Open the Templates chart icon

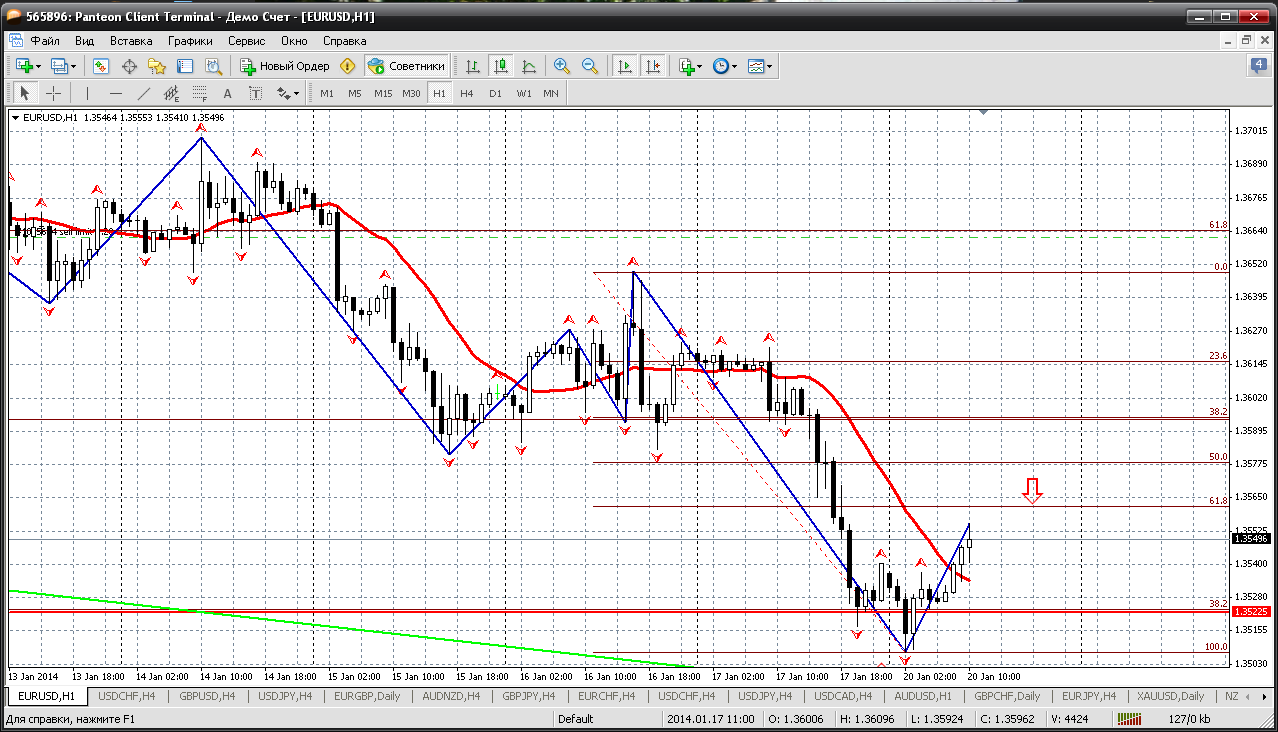[756, 66]
